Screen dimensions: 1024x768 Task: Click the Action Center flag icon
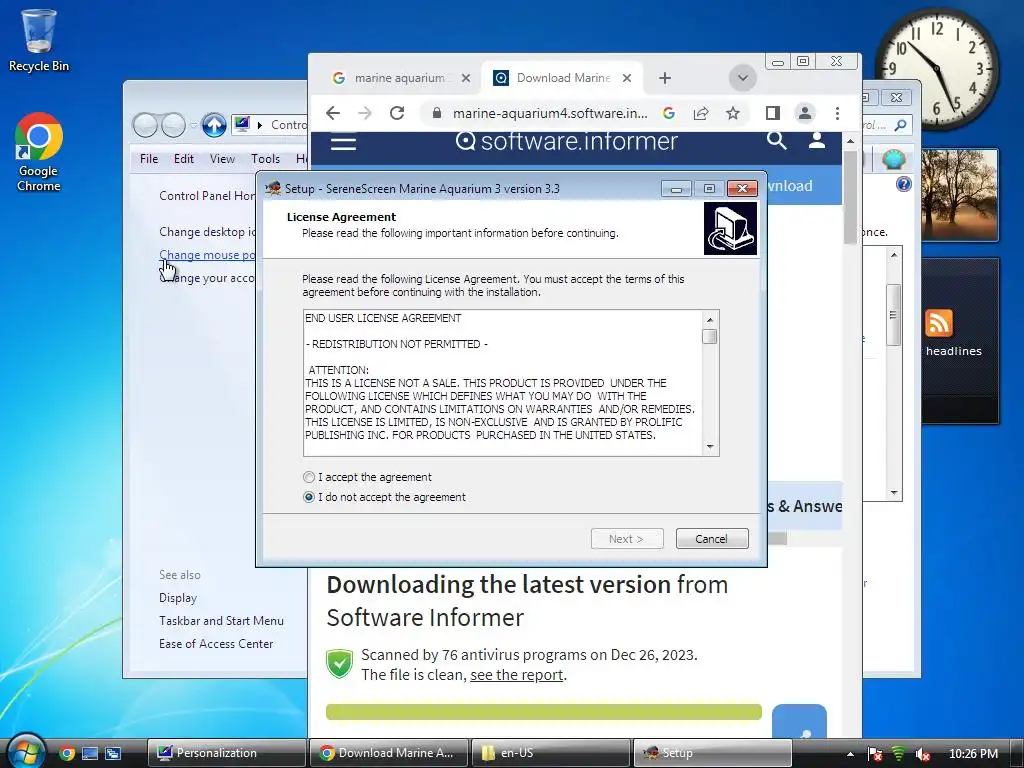(875, 754)
